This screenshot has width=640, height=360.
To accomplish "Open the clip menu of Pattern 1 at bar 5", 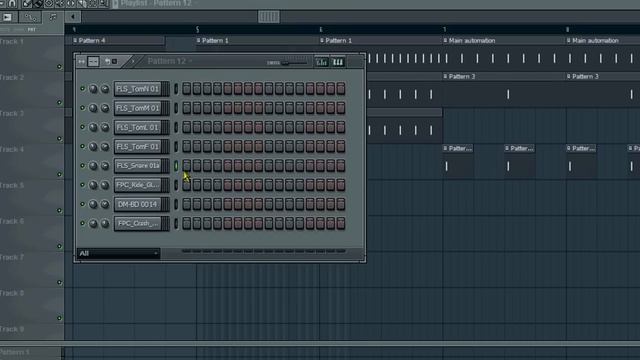I will [x=198, y=40].
